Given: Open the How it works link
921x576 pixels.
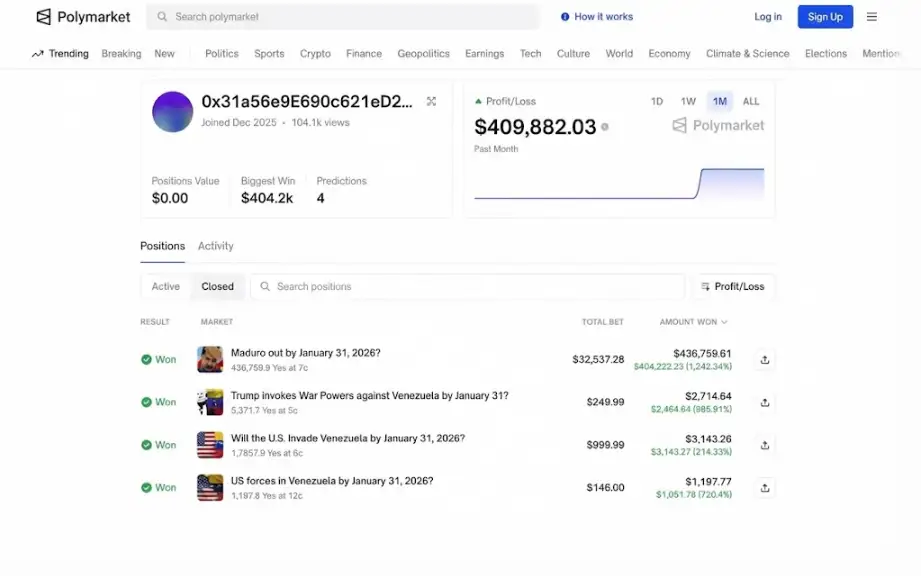Looking at the screenshot, I should [597, 17].
